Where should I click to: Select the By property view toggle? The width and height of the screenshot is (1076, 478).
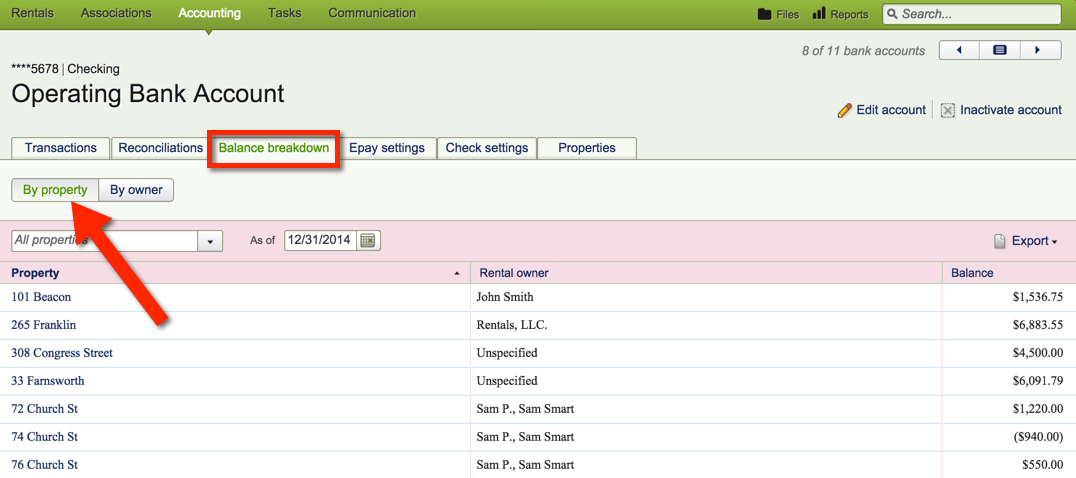[x=55, y=190]
